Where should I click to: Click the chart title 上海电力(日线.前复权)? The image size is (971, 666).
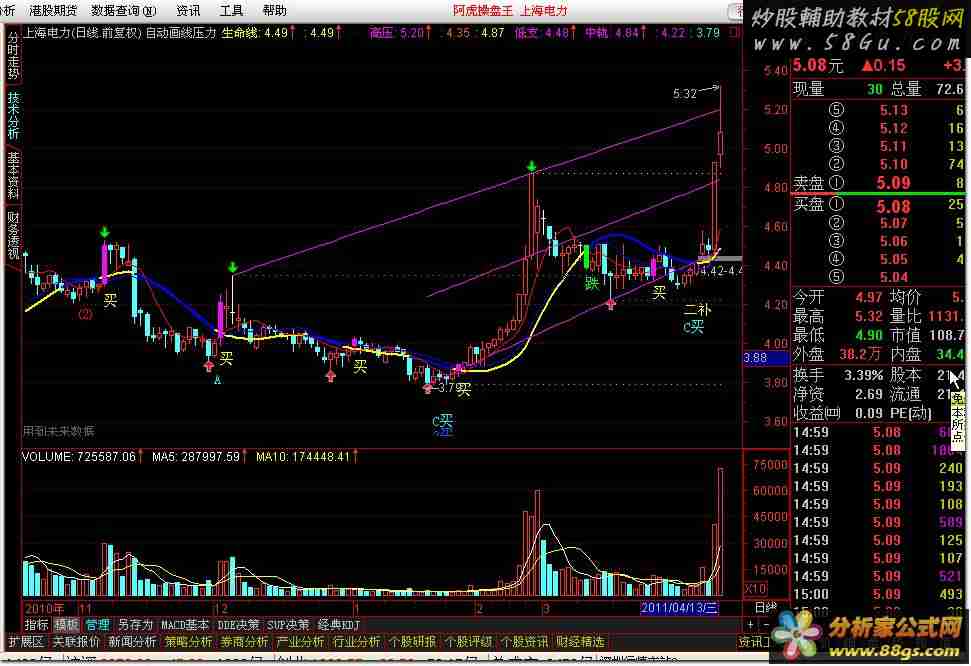pos(82,32)
